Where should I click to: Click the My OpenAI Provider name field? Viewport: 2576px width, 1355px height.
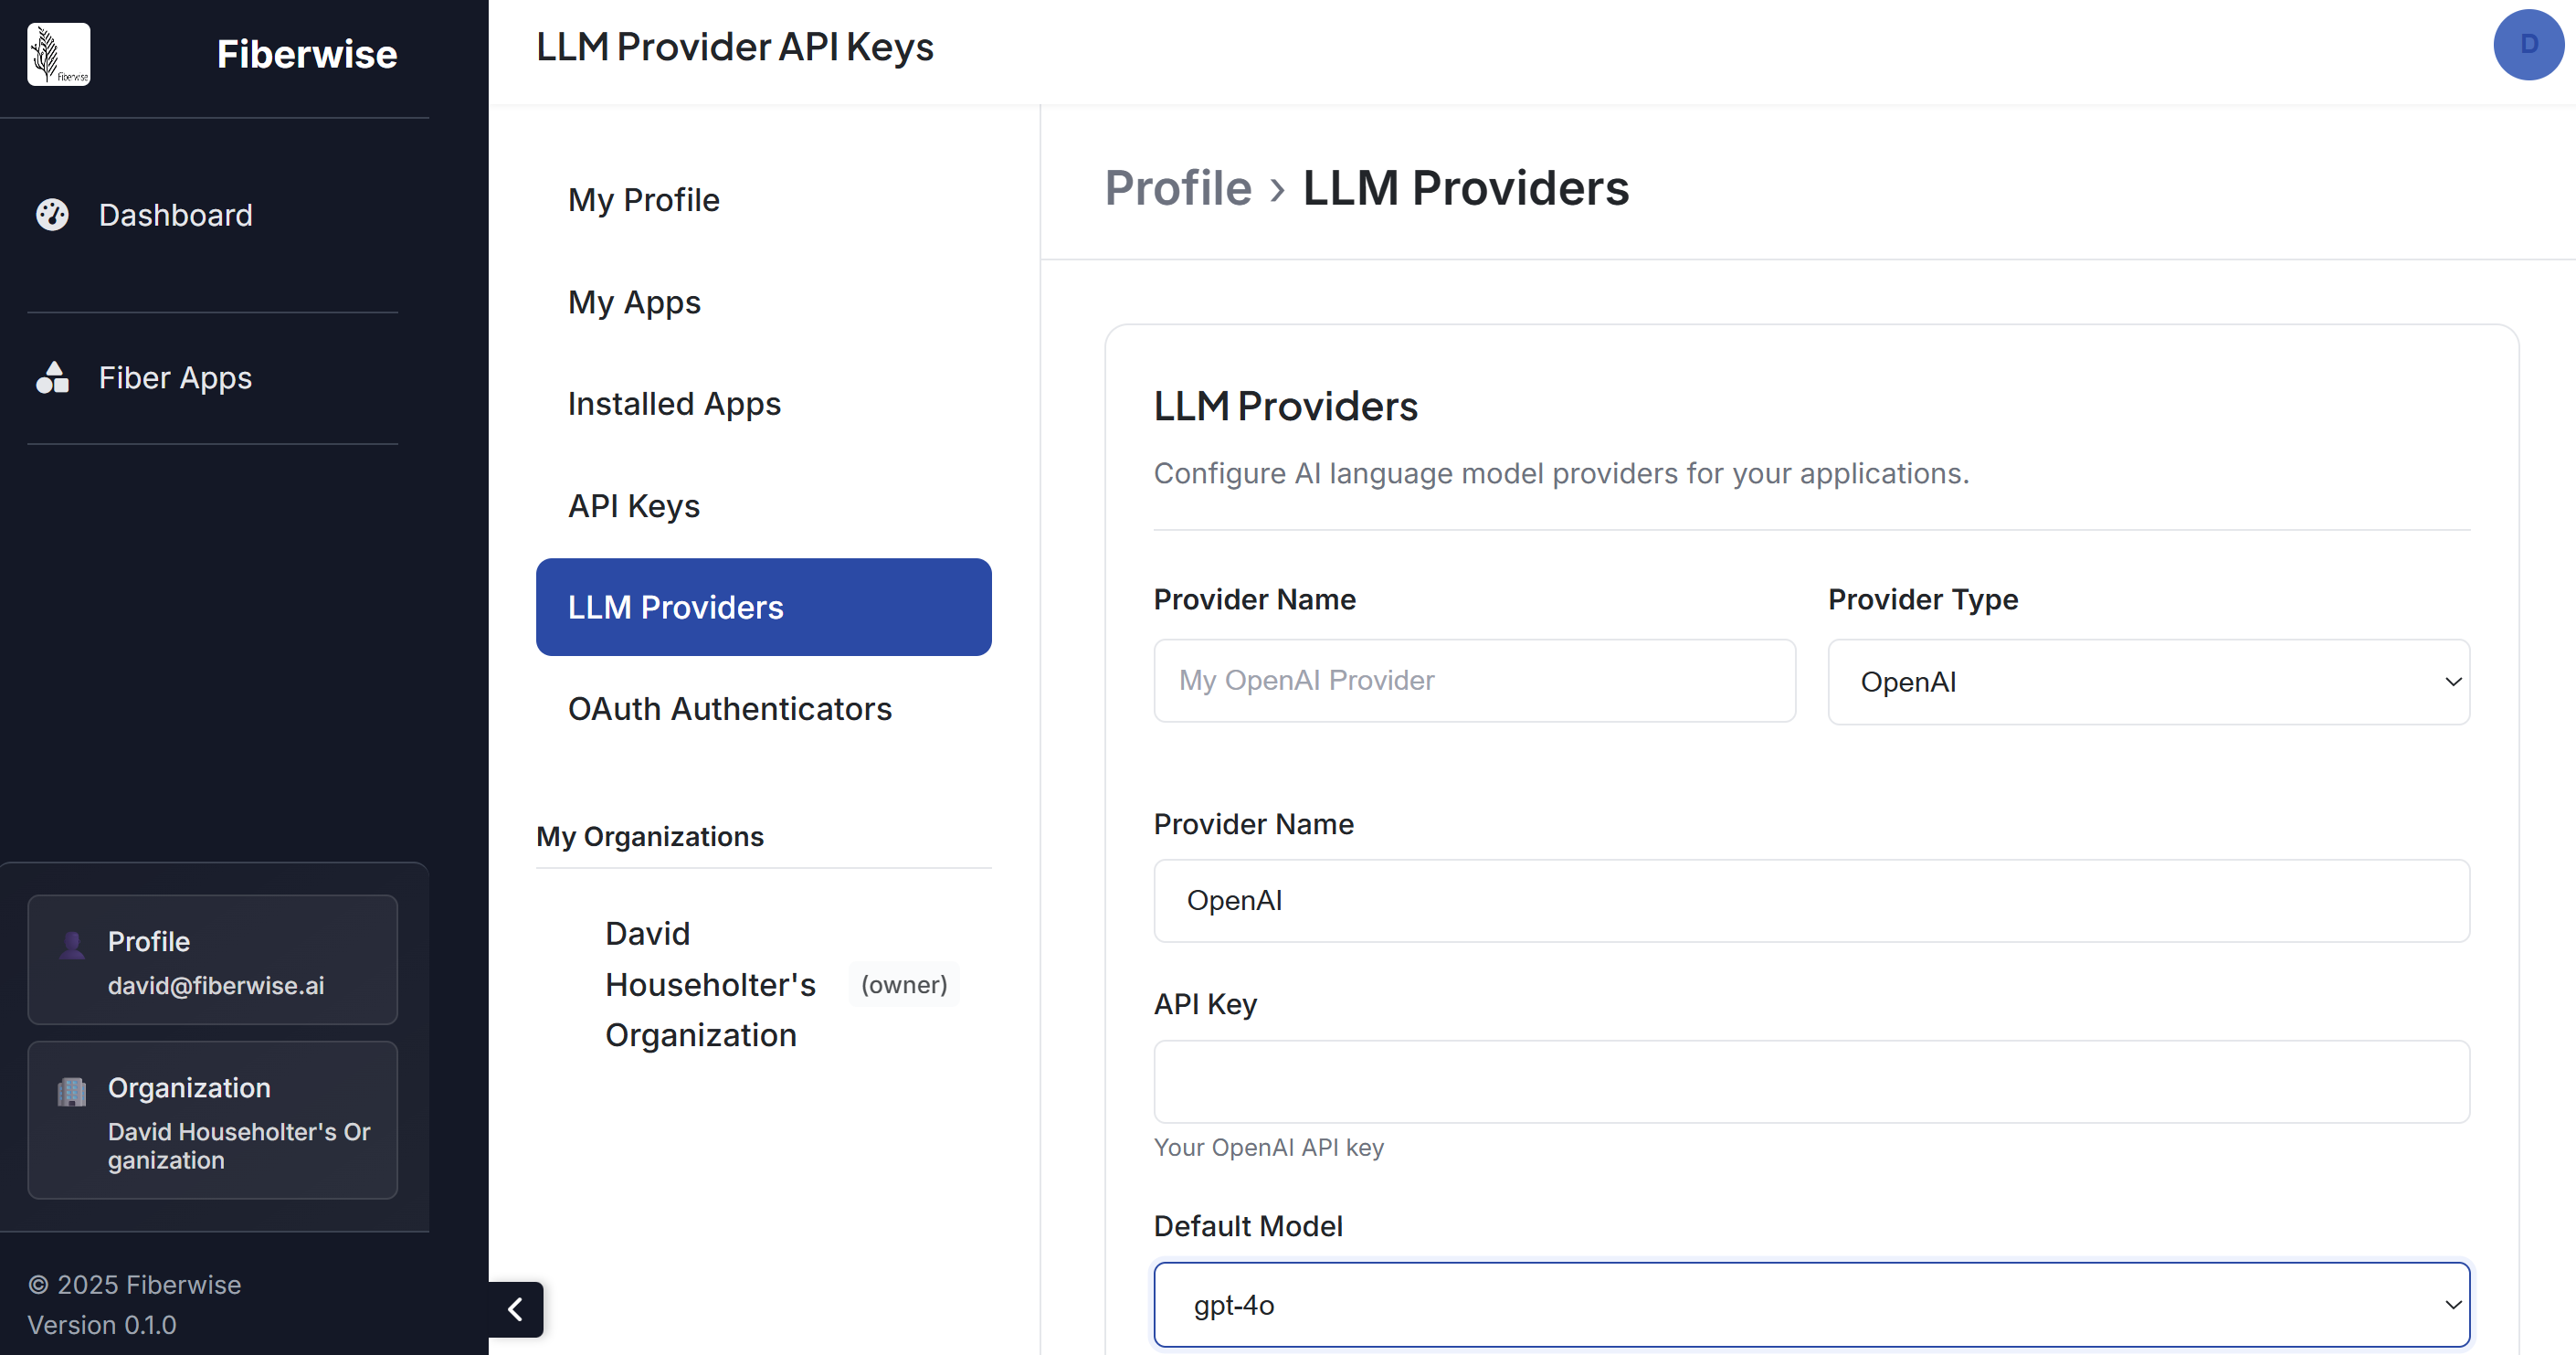click(x=1474, y=681)
